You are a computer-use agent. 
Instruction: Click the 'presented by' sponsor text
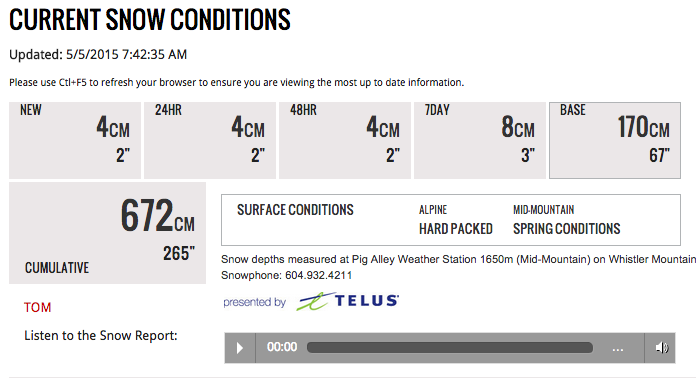[x=254, y=302]
